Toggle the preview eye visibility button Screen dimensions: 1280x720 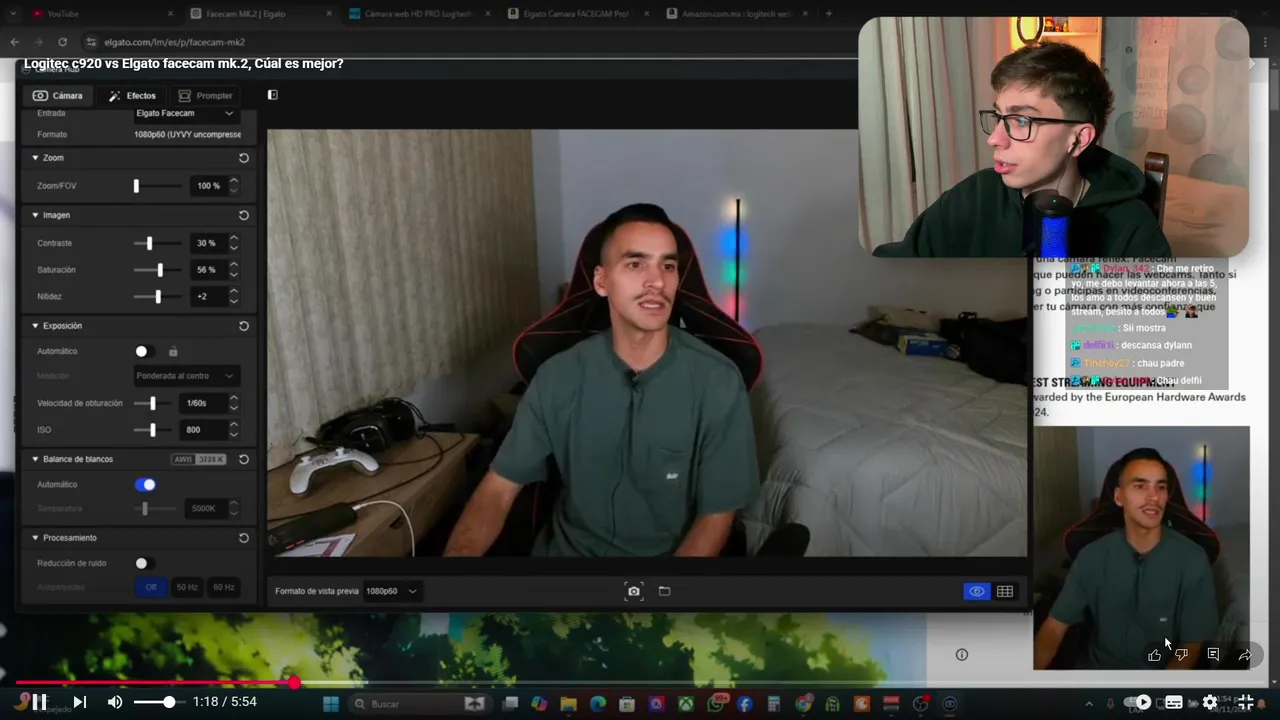click(977, 591)
